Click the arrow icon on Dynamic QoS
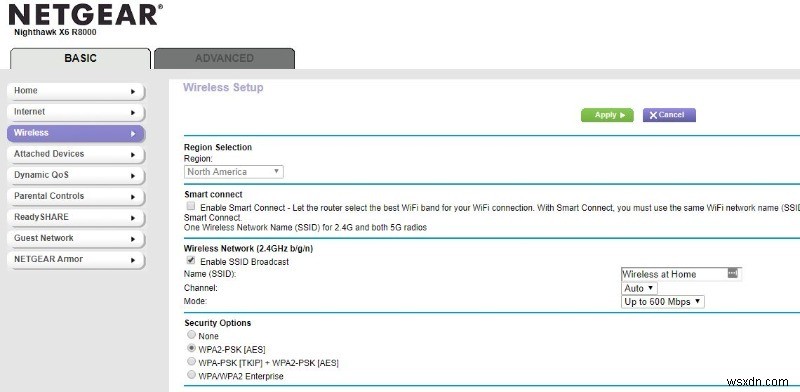Screen dimensions: 800x392 133,176
